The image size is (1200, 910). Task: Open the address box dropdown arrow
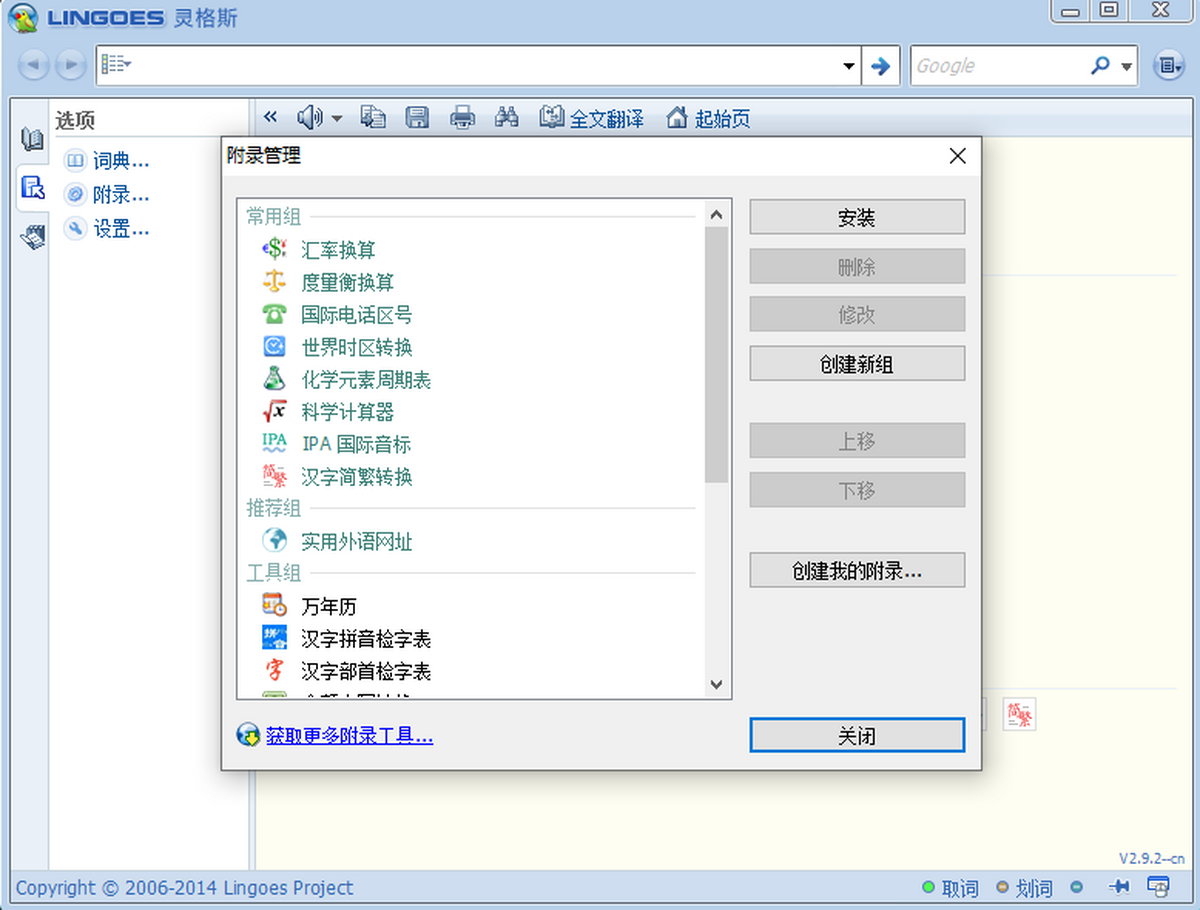click(x=849, y=66)
